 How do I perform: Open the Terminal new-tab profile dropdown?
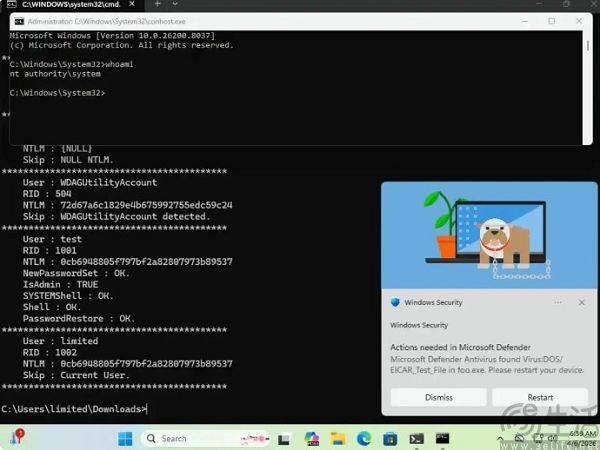point(175,4)
